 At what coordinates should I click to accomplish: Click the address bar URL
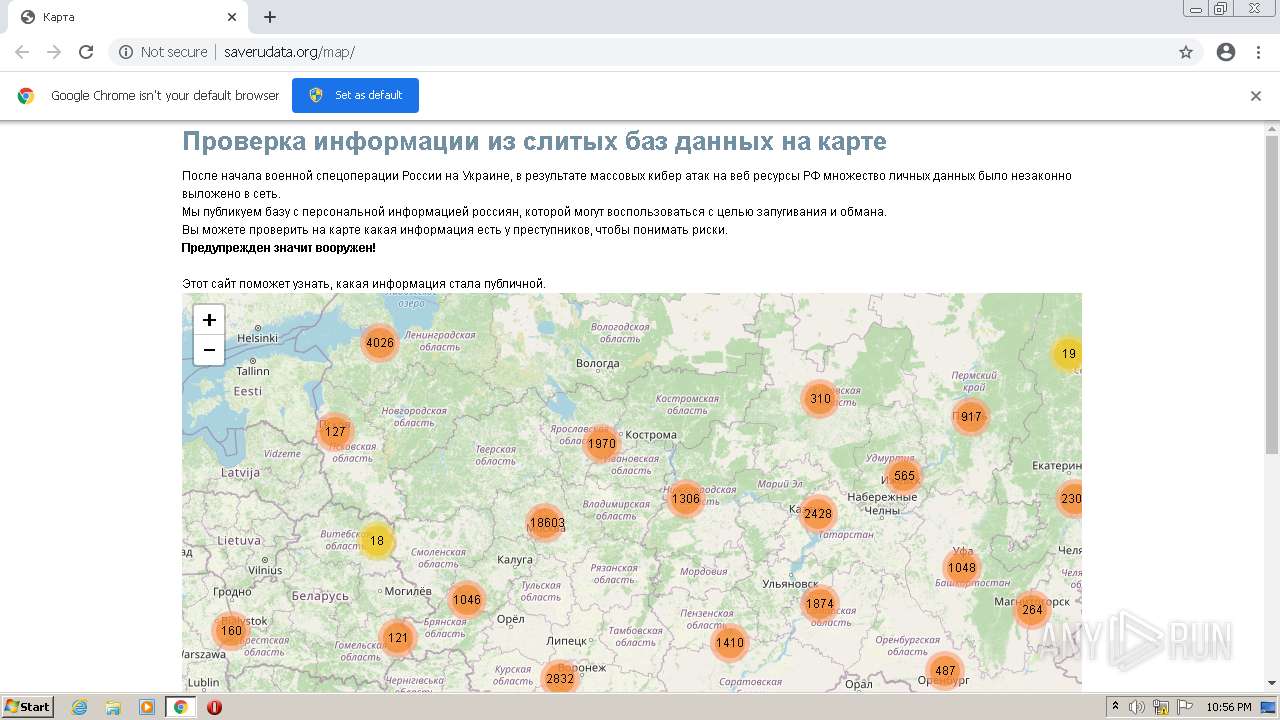coord(289,52)
